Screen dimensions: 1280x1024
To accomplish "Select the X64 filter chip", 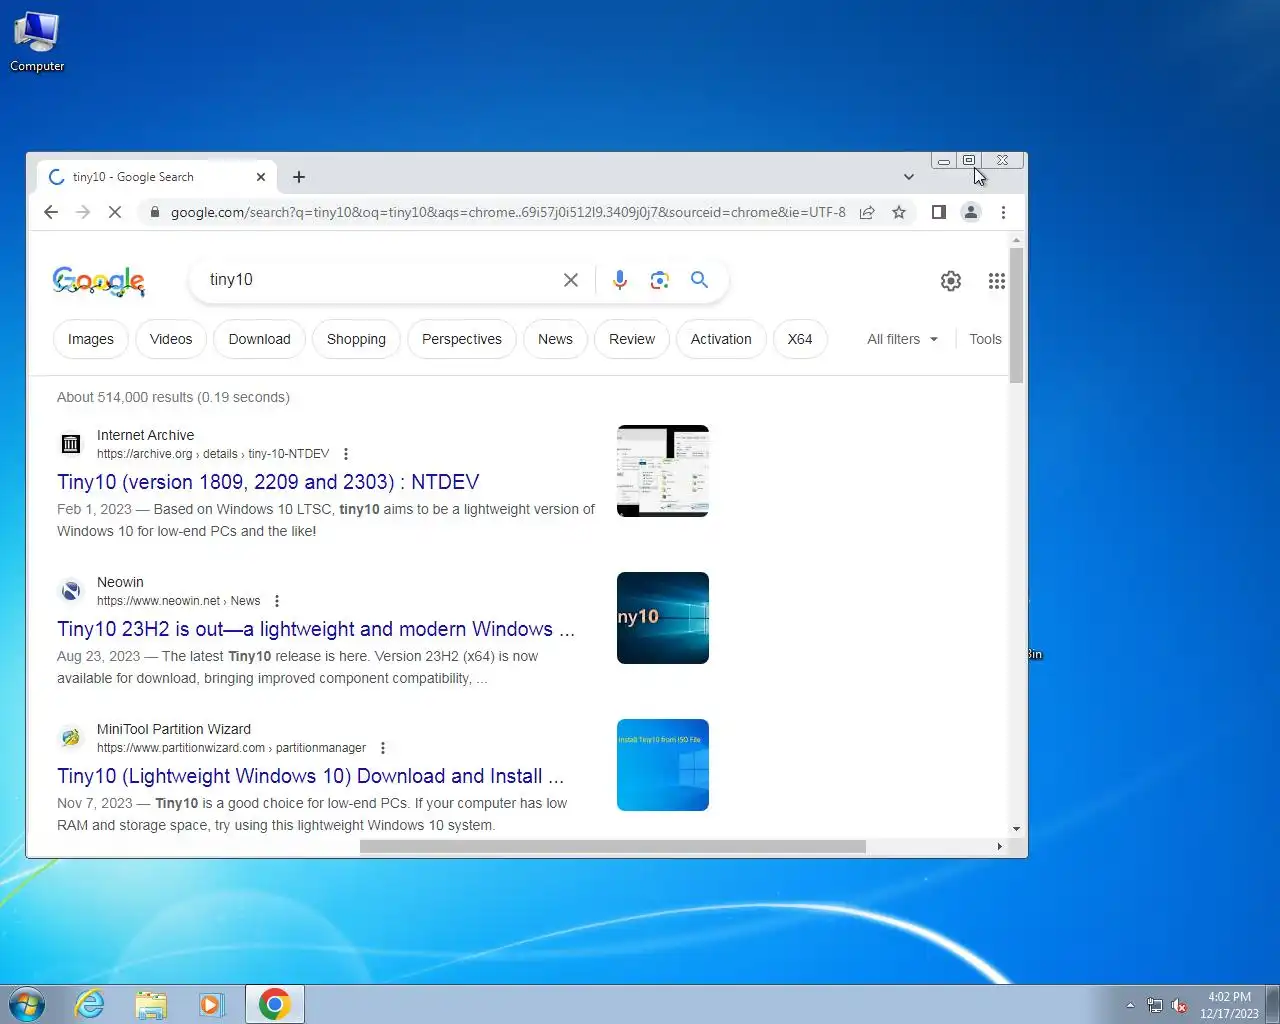I will (x=800, y=339).
